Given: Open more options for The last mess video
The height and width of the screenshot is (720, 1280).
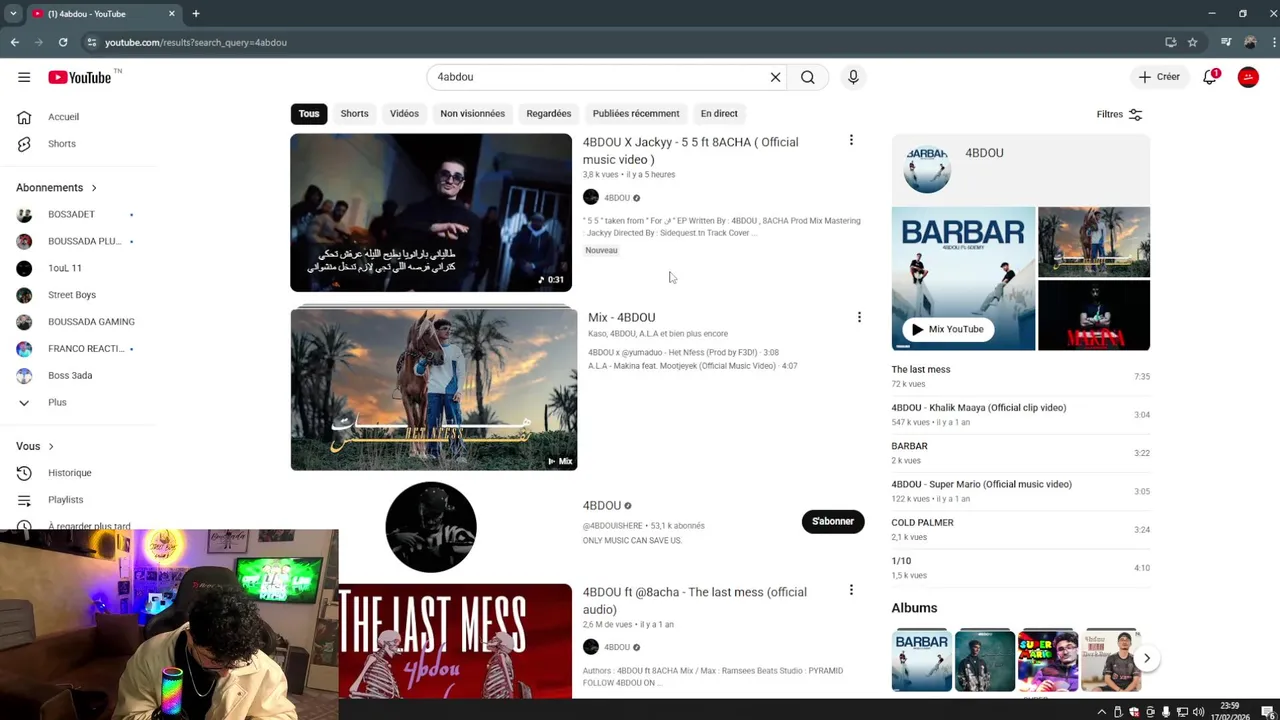Looking at the screenshot, I should (851, 591).
